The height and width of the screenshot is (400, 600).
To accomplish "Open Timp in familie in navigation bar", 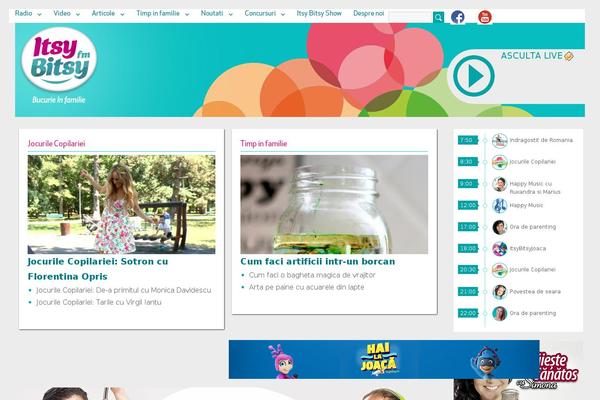I will pyautogui.click(x=158, y=13).
